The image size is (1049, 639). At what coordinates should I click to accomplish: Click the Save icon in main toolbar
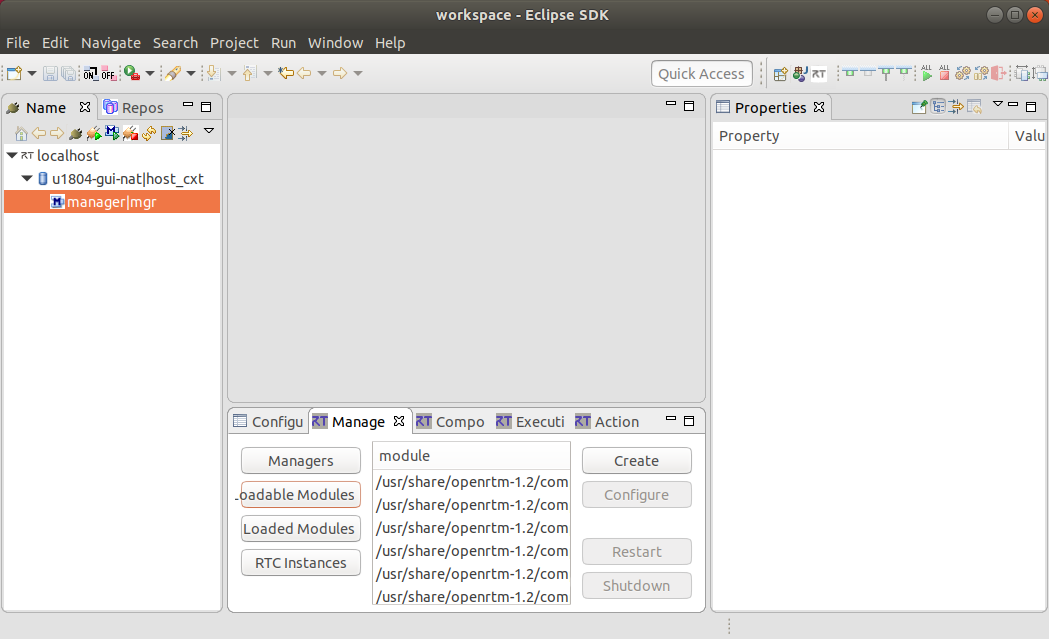click(x=50, y=73)
